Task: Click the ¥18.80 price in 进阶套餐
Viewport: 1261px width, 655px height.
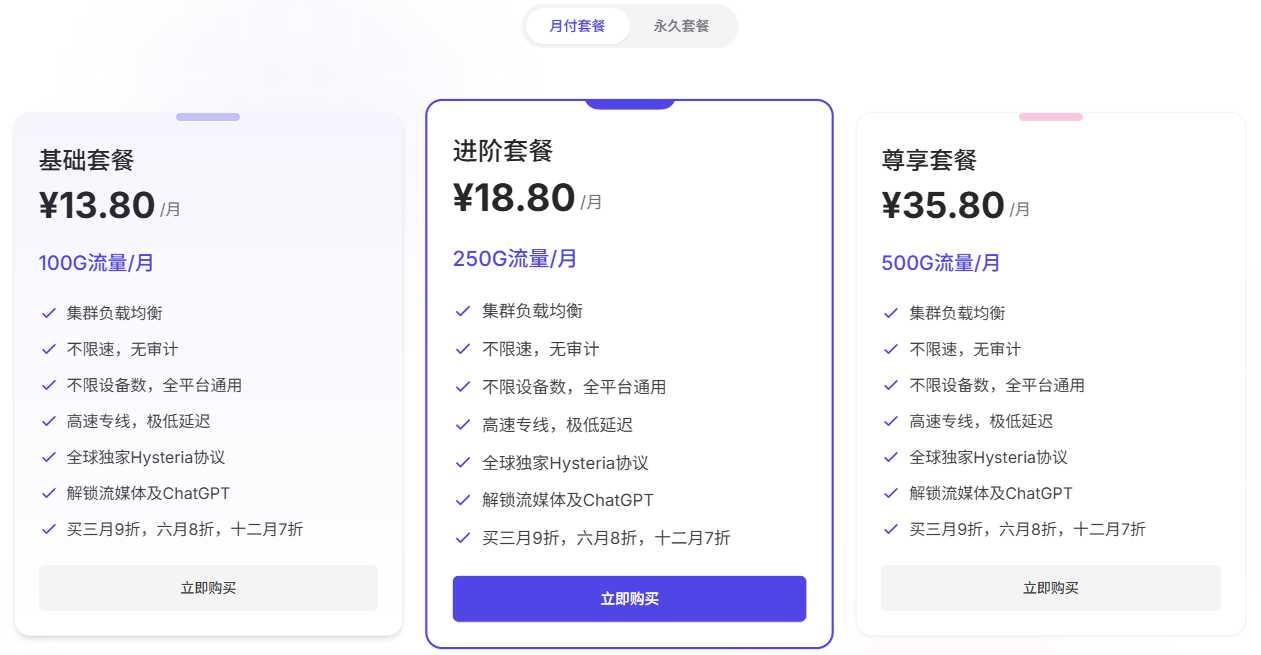Action: click(x=514, y=197)
